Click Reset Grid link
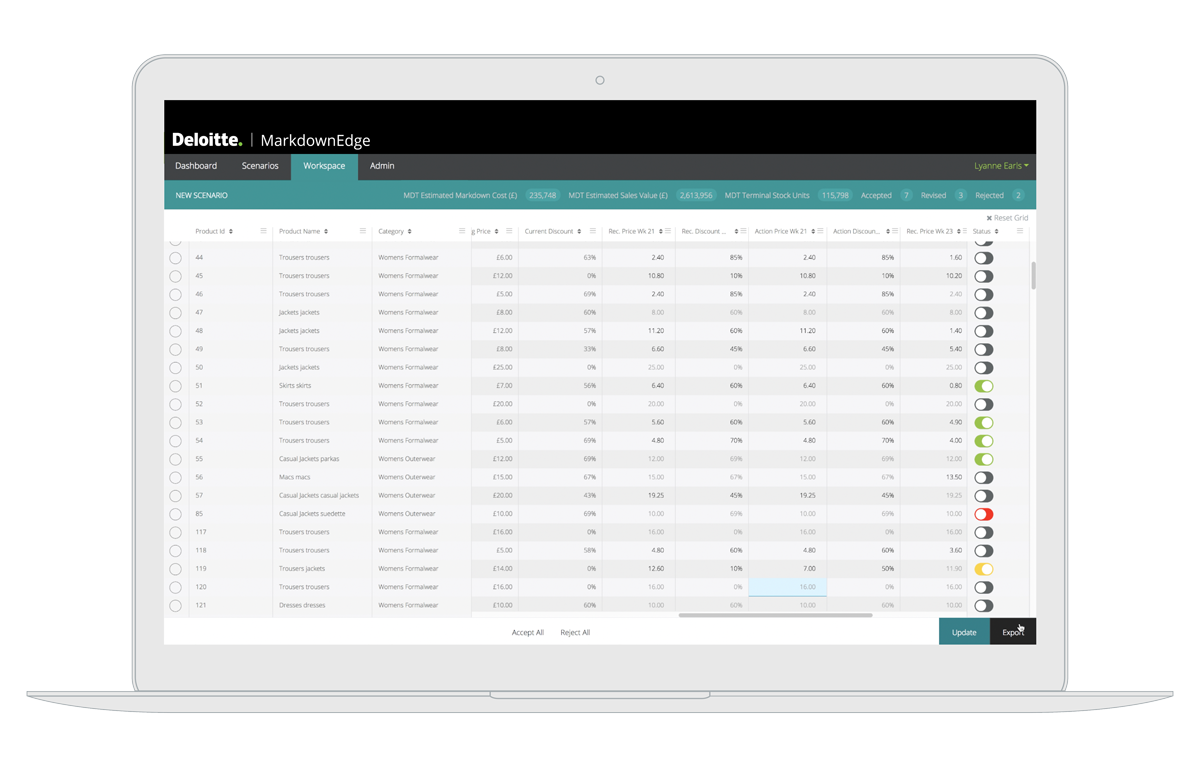 tap(1007, 217)
